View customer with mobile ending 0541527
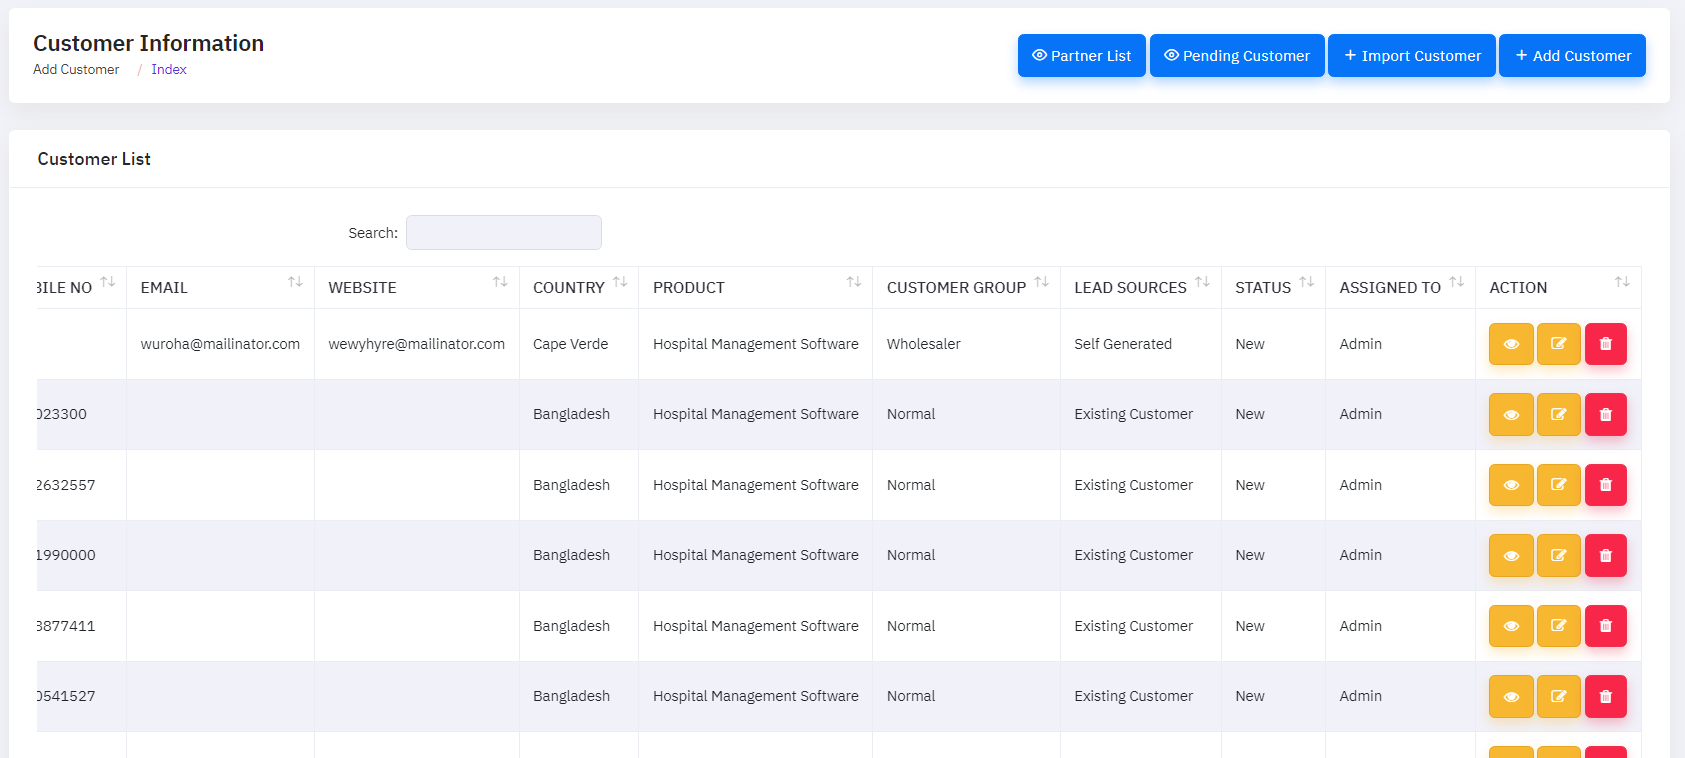Image resolution: width=1685 pixels, height=758 pixels. tap(1510, 697)
